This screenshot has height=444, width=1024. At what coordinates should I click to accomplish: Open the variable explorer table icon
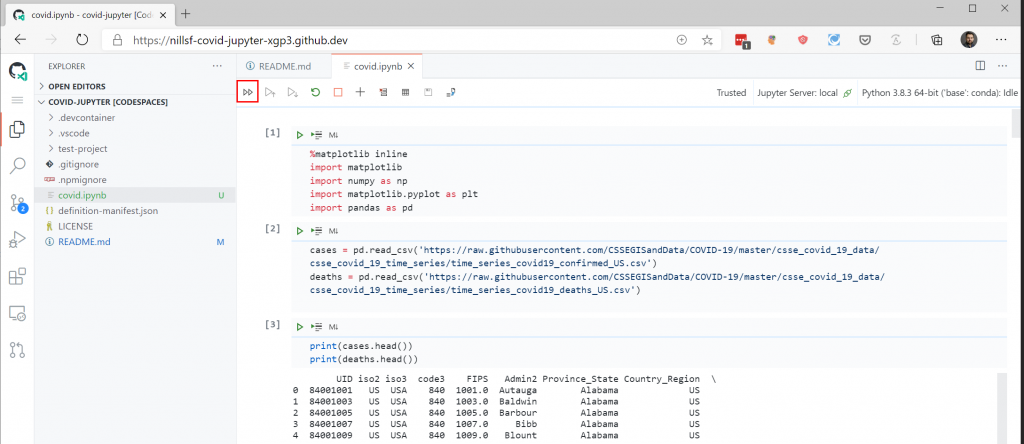(406, 93)
